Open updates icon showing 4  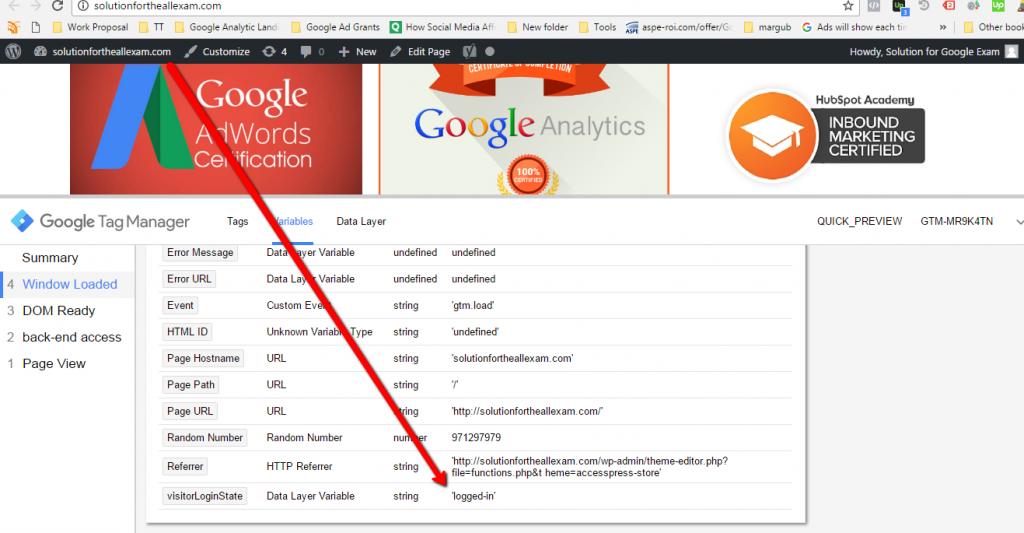tap(274, 52)
